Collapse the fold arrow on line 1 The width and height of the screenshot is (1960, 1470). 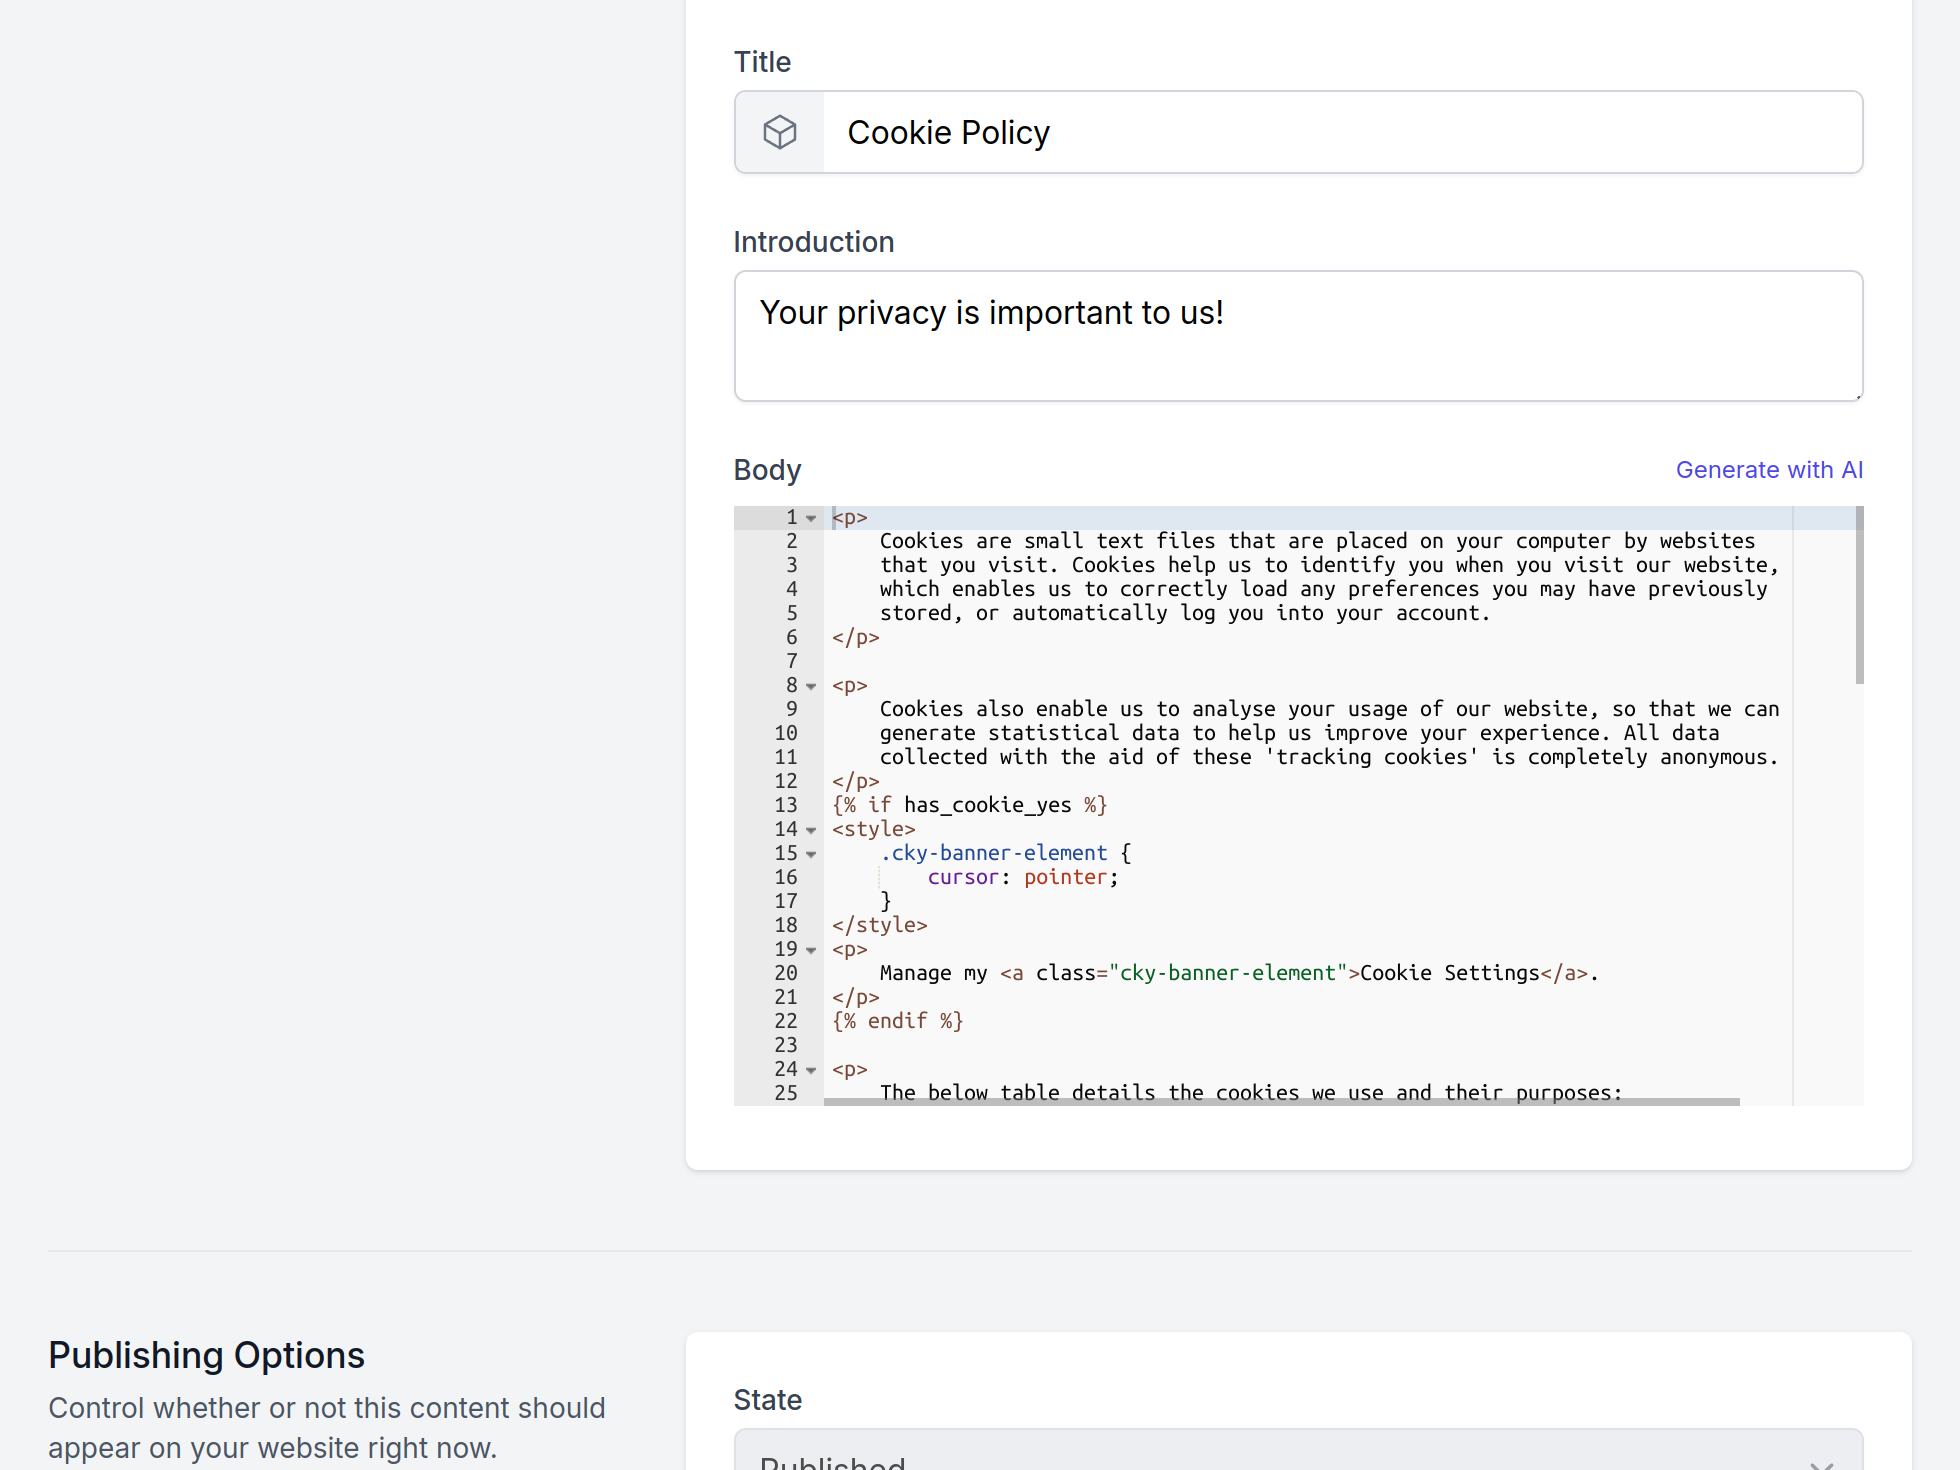811,518
